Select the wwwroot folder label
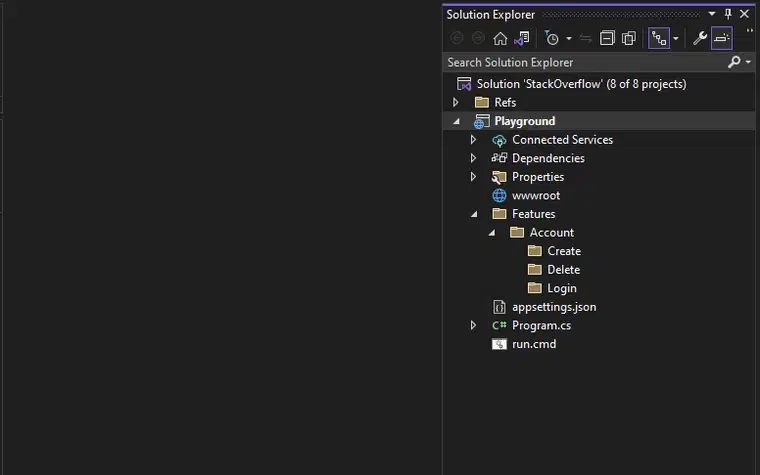 click(536, 195)
